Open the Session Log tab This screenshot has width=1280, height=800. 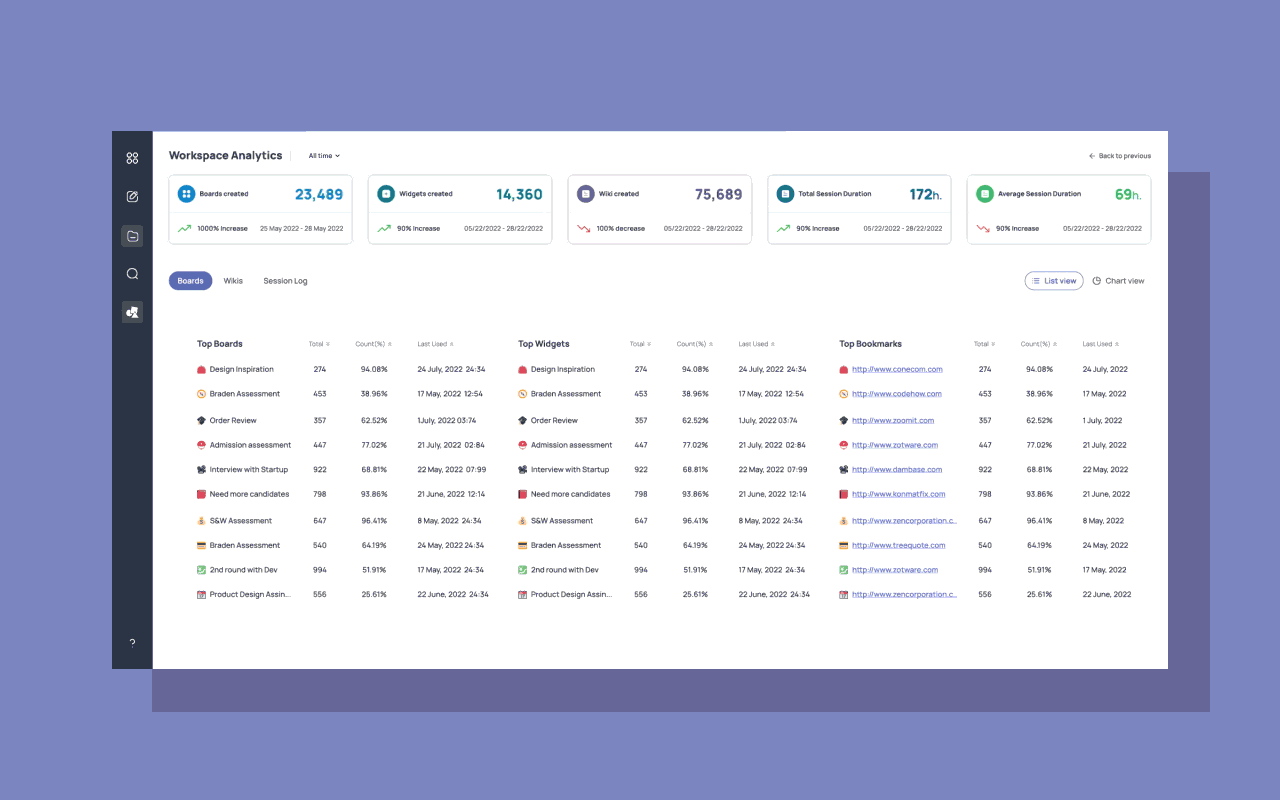coord(285,281)
